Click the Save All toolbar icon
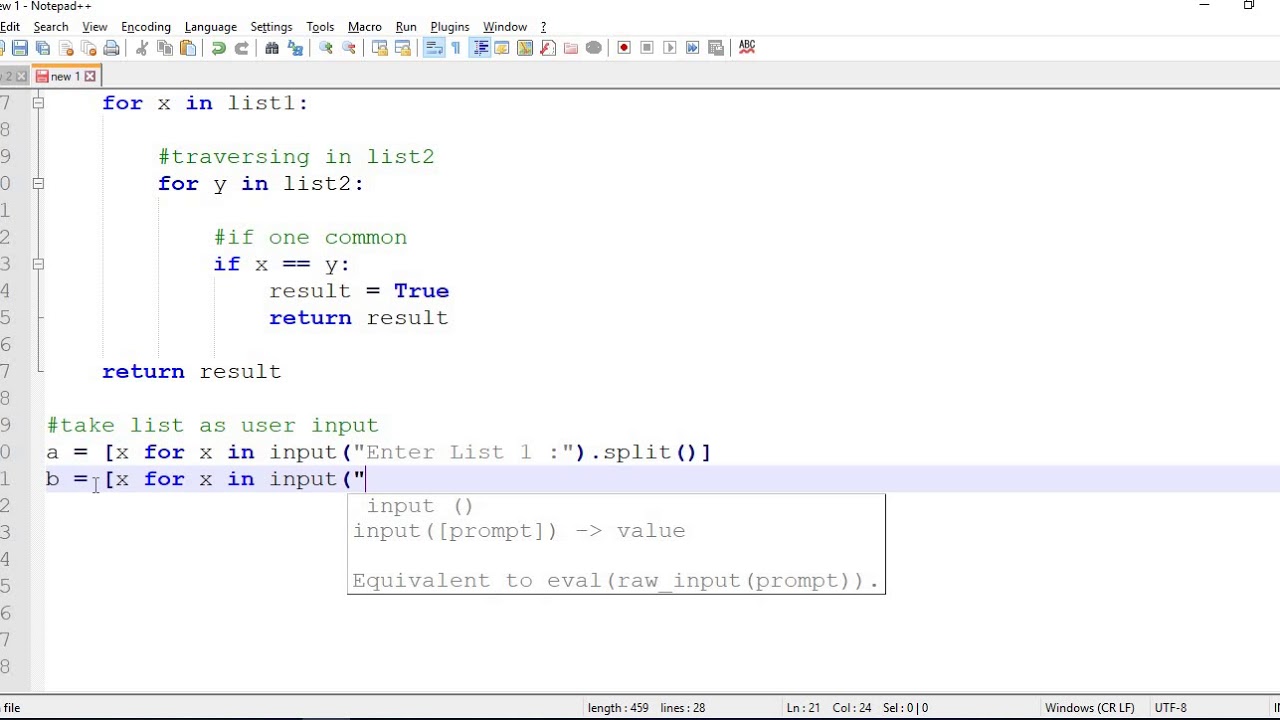This screenshot has height=720, width=1280. (x=42, y=47)
